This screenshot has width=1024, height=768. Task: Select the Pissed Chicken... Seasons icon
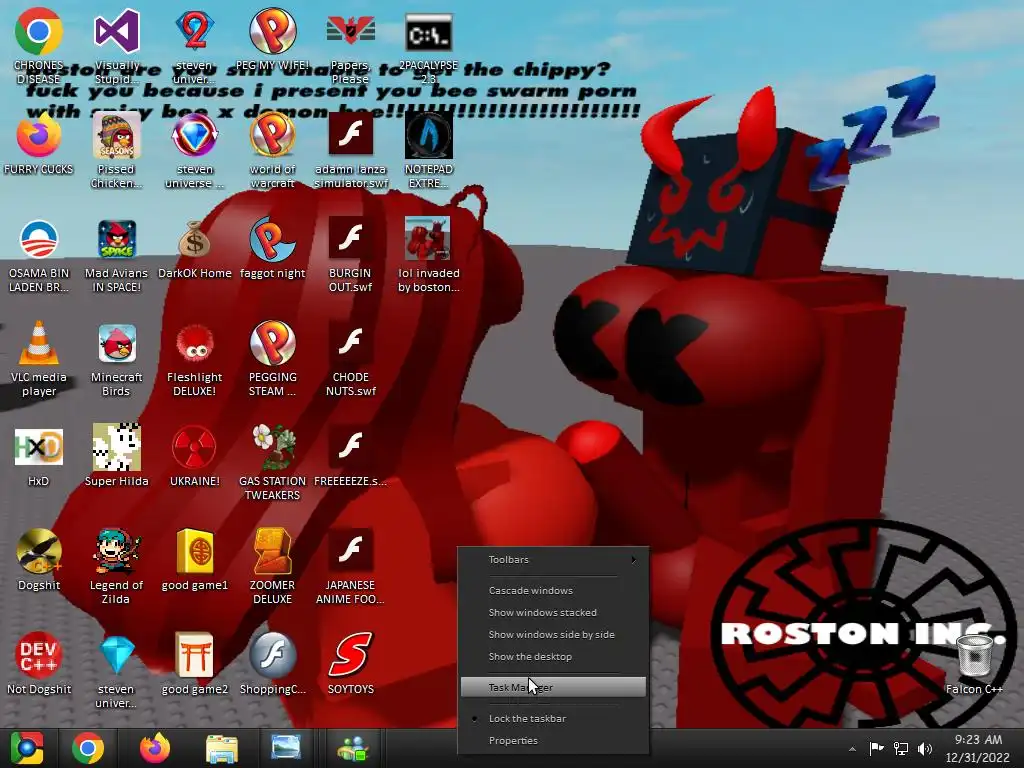tap(116, 150)
